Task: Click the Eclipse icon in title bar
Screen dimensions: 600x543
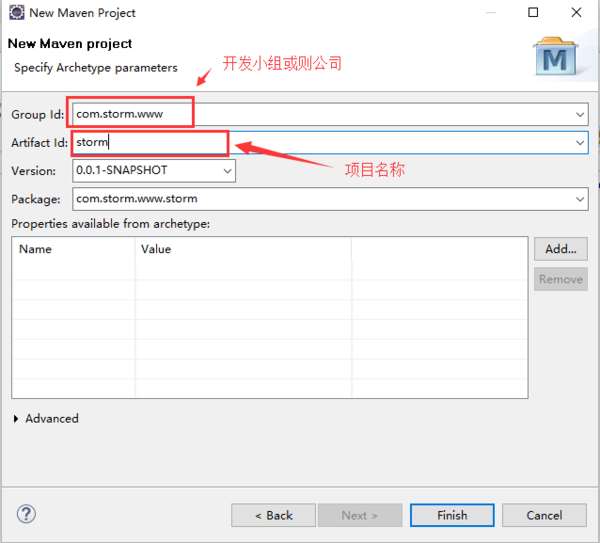Action: (x=17, y=12)
